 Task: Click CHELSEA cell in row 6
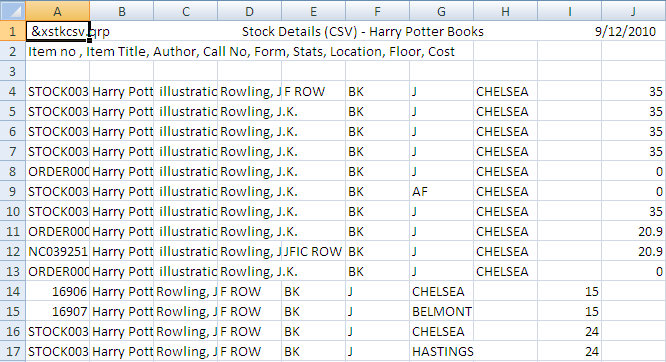(505, 131)
